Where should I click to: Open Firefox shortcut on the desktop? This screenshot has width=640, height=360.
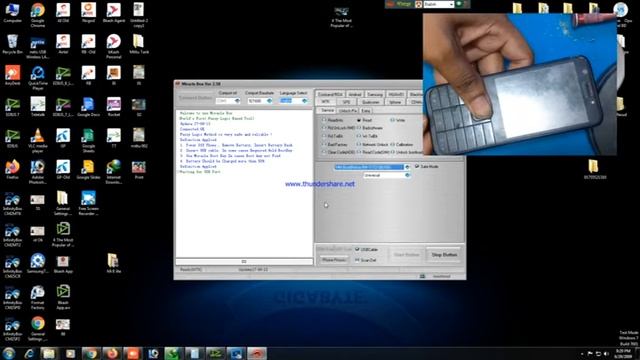[12, 170]
